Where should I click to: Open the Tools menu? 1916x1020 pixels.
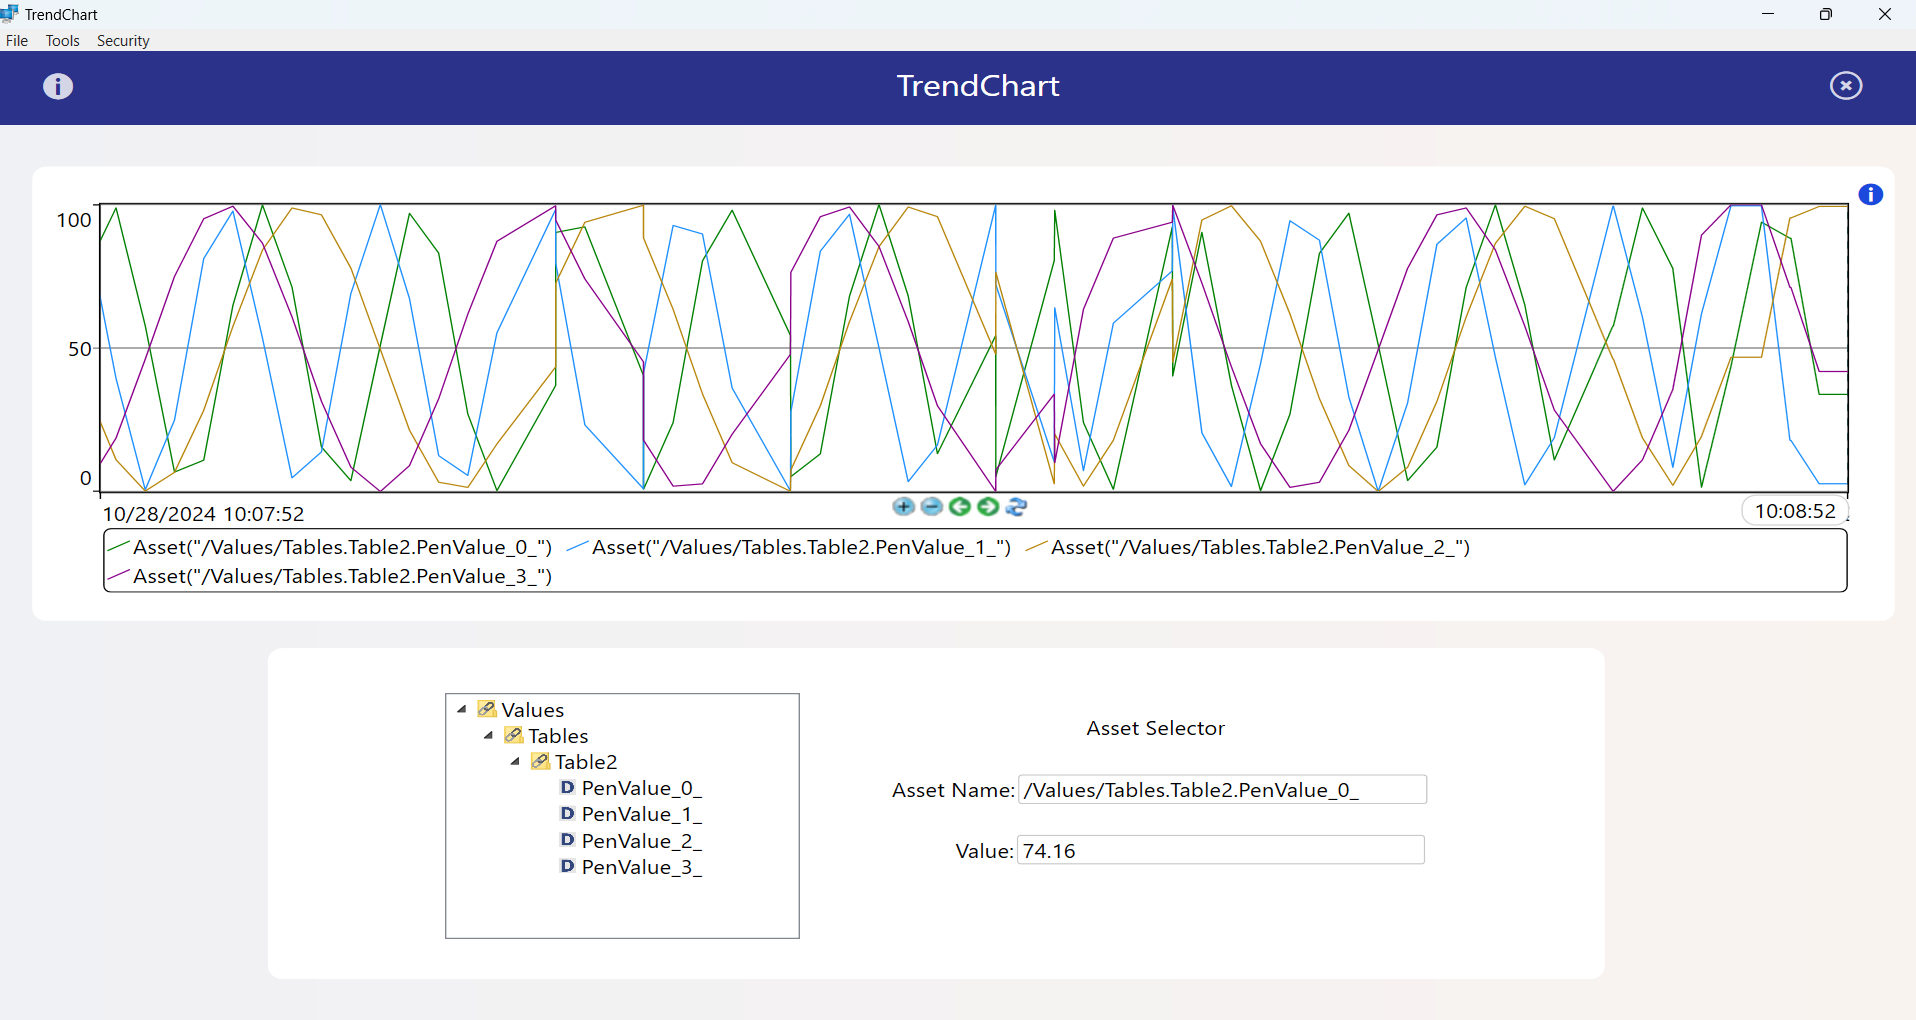point(62,41)
